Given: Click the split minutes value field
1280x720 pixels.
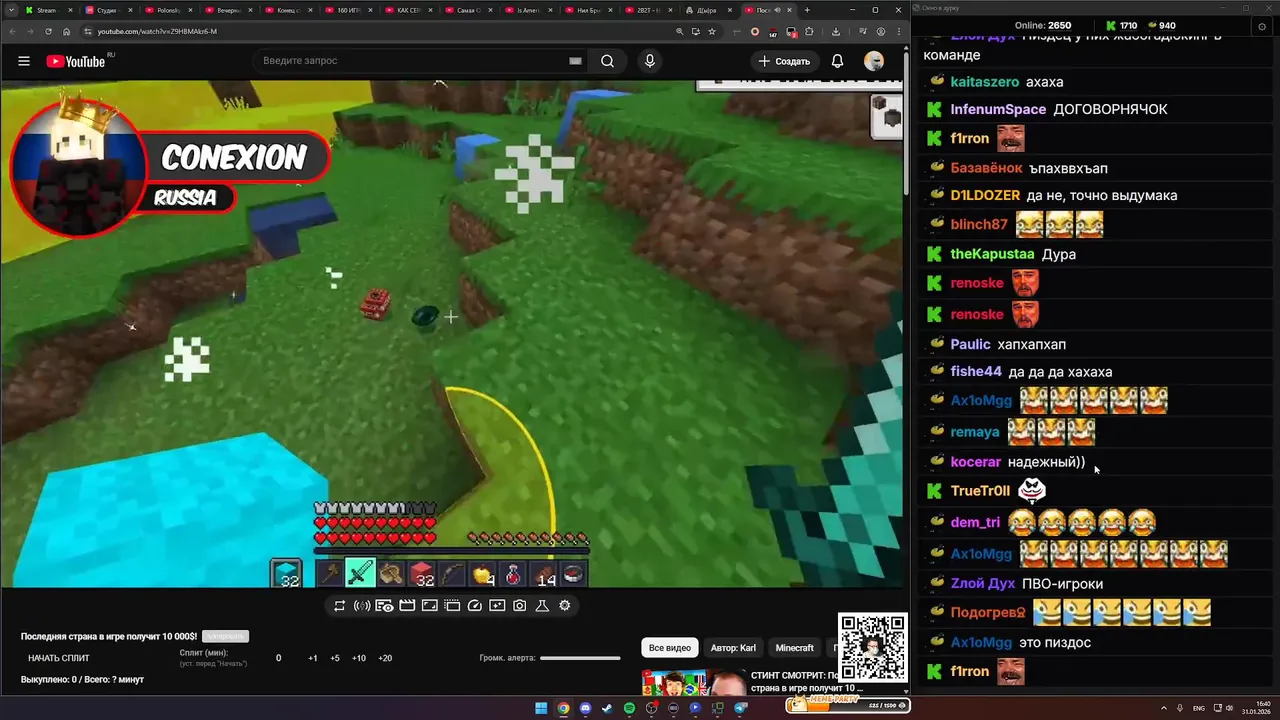Looking at the screenshot, I should point(279,658).
